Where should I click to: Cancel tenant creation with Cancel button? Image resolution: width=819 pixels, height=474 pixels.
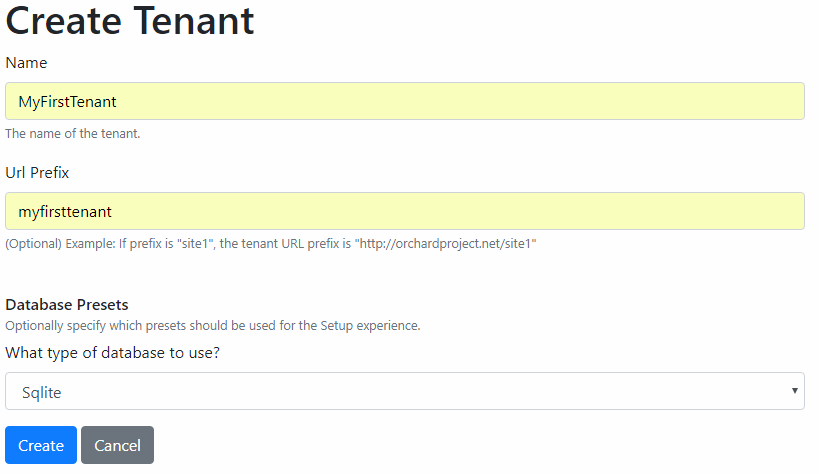(x=118, y=445)
